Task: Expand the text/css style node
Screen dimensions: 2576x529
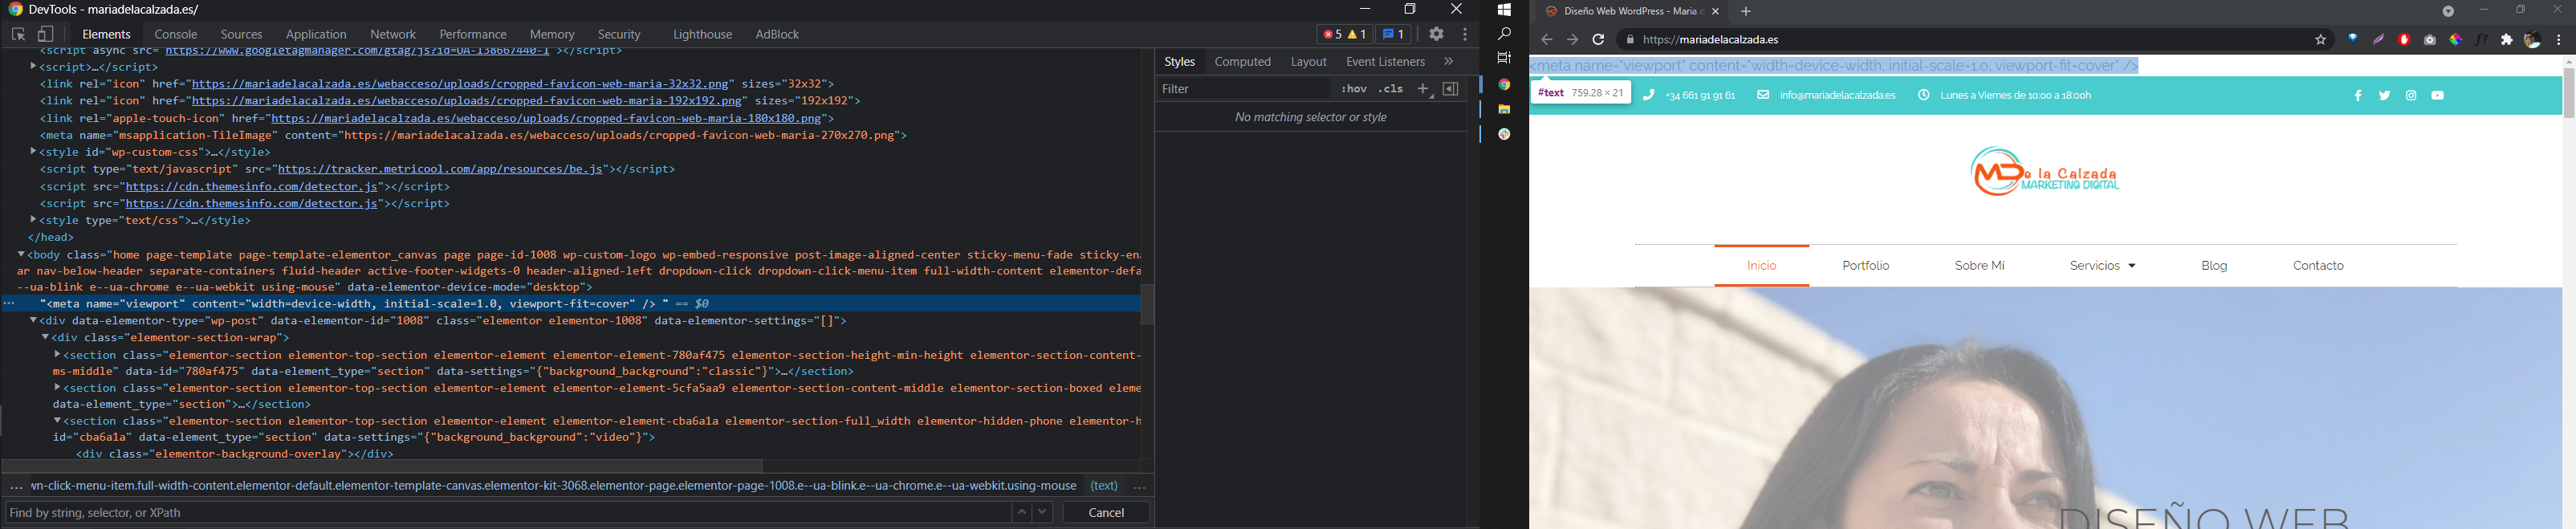Action: (x=33, y=220)
